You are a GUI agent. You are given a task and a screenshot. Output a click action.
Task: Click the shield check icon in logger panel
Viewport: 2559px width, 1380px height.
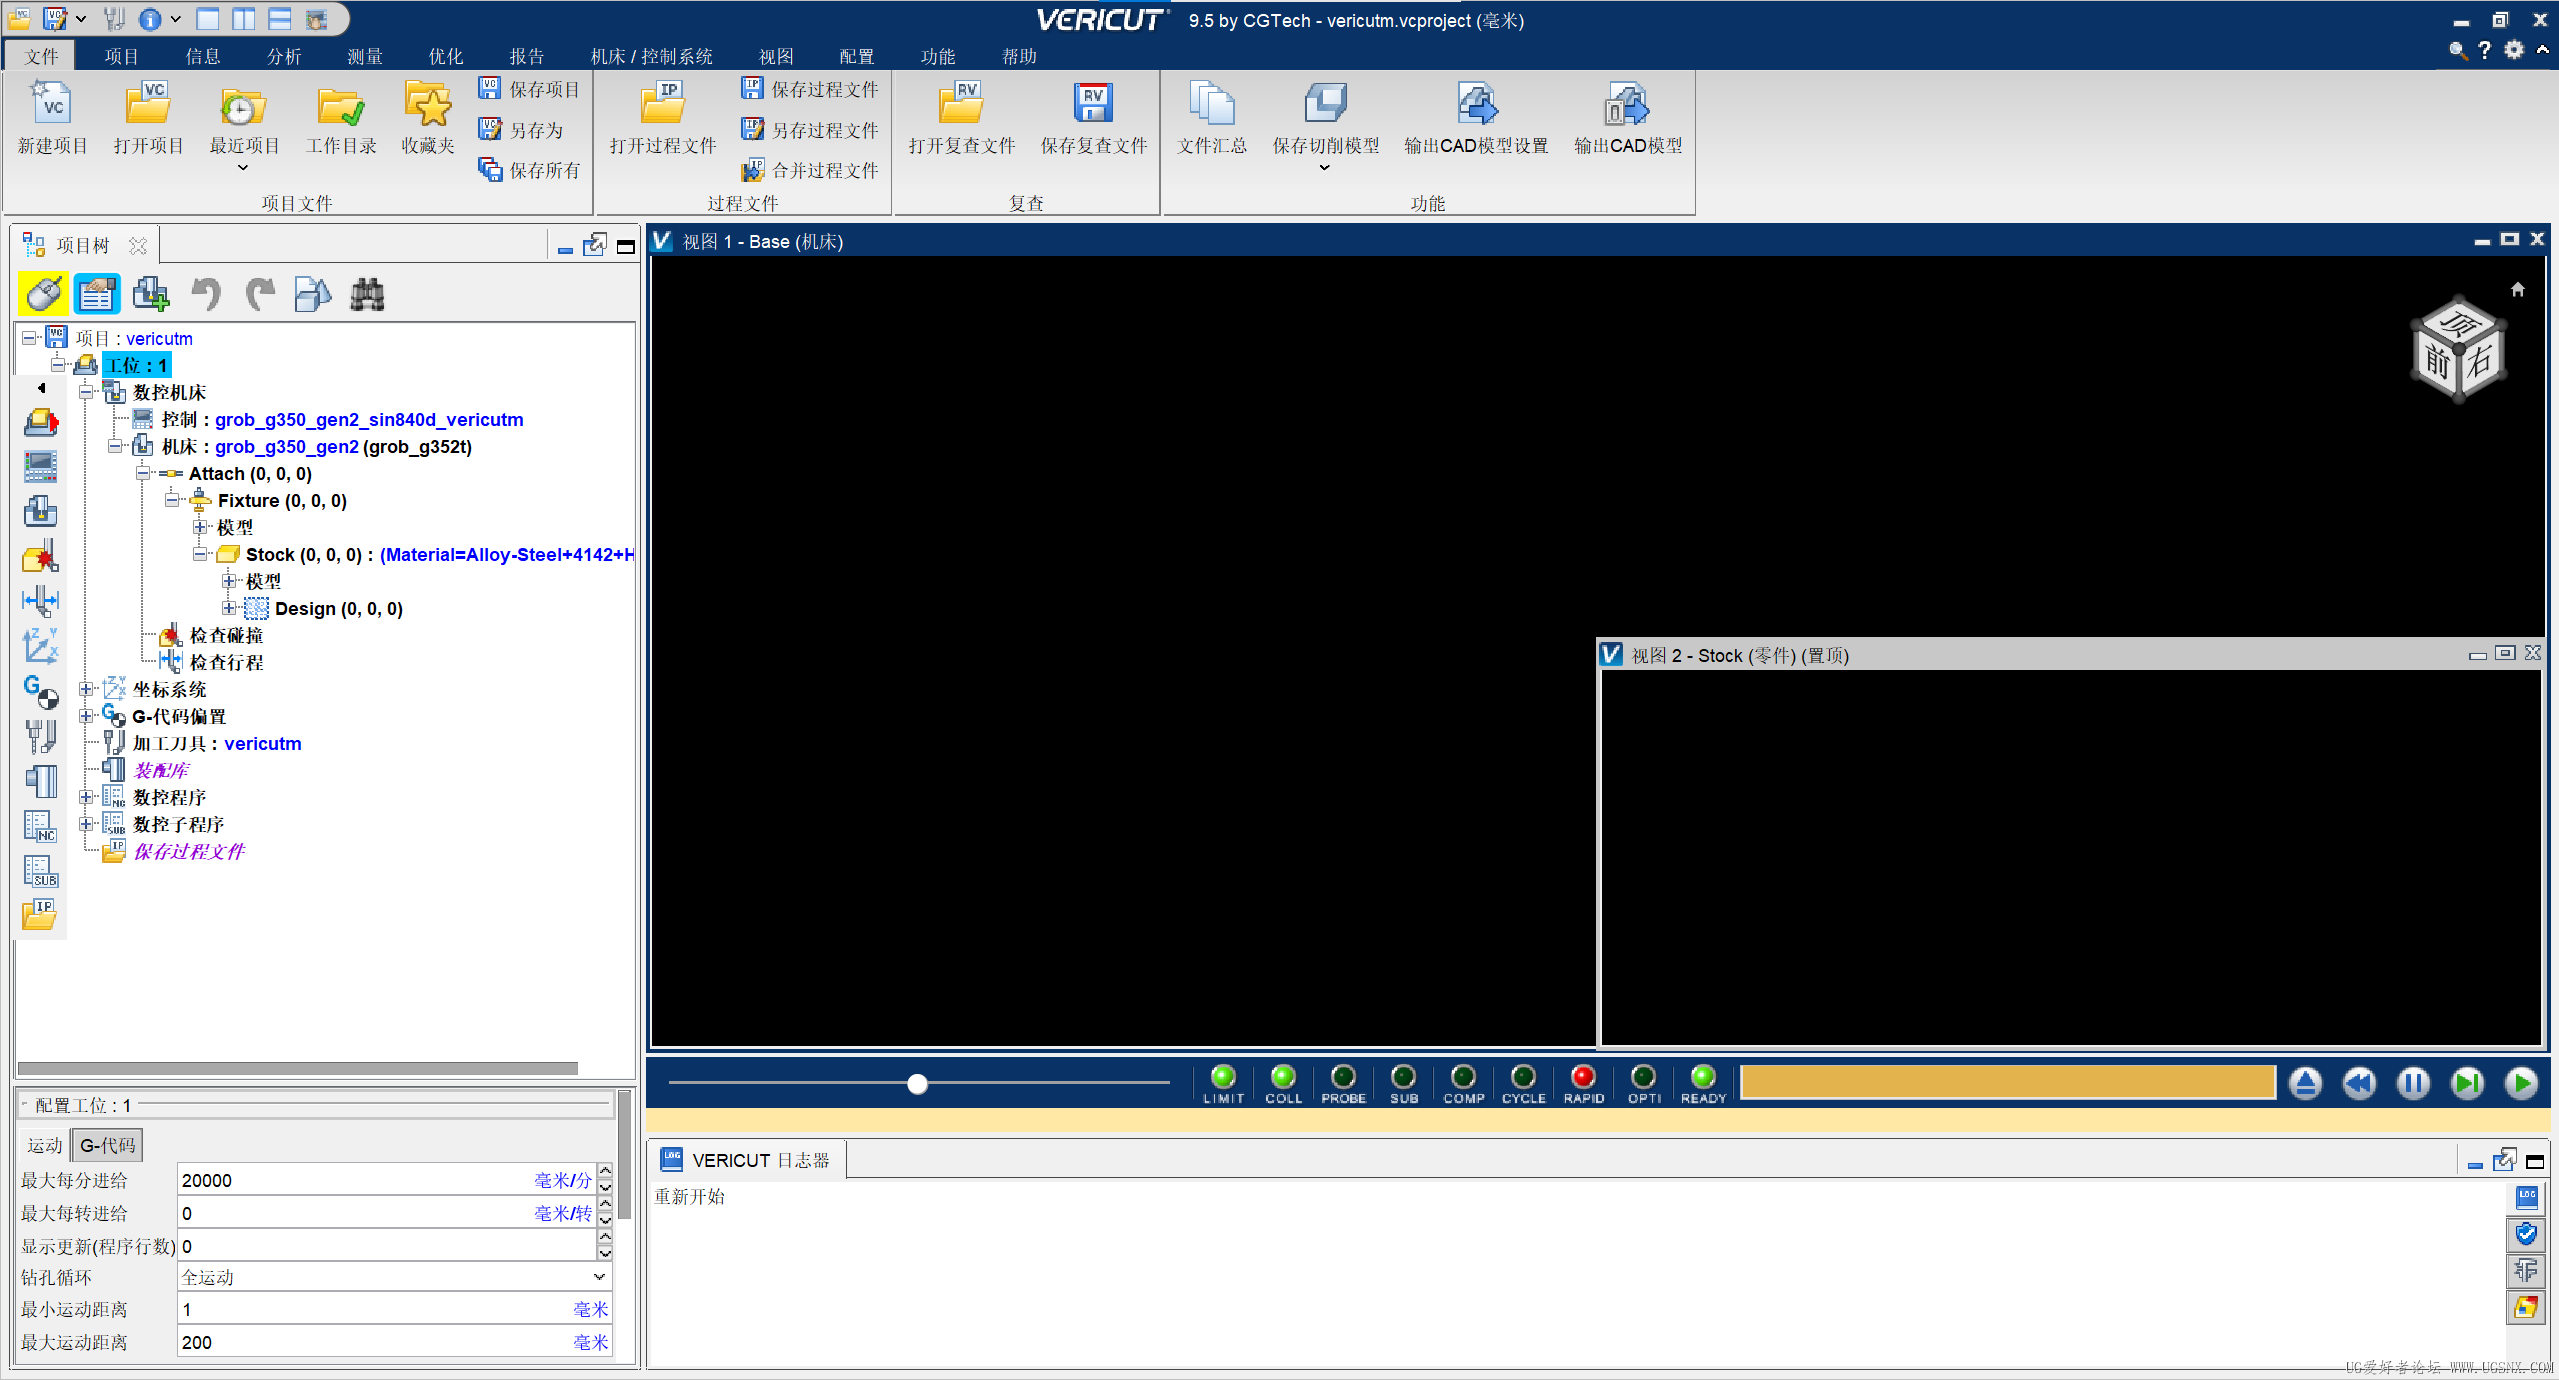tap(2526, 1234)
